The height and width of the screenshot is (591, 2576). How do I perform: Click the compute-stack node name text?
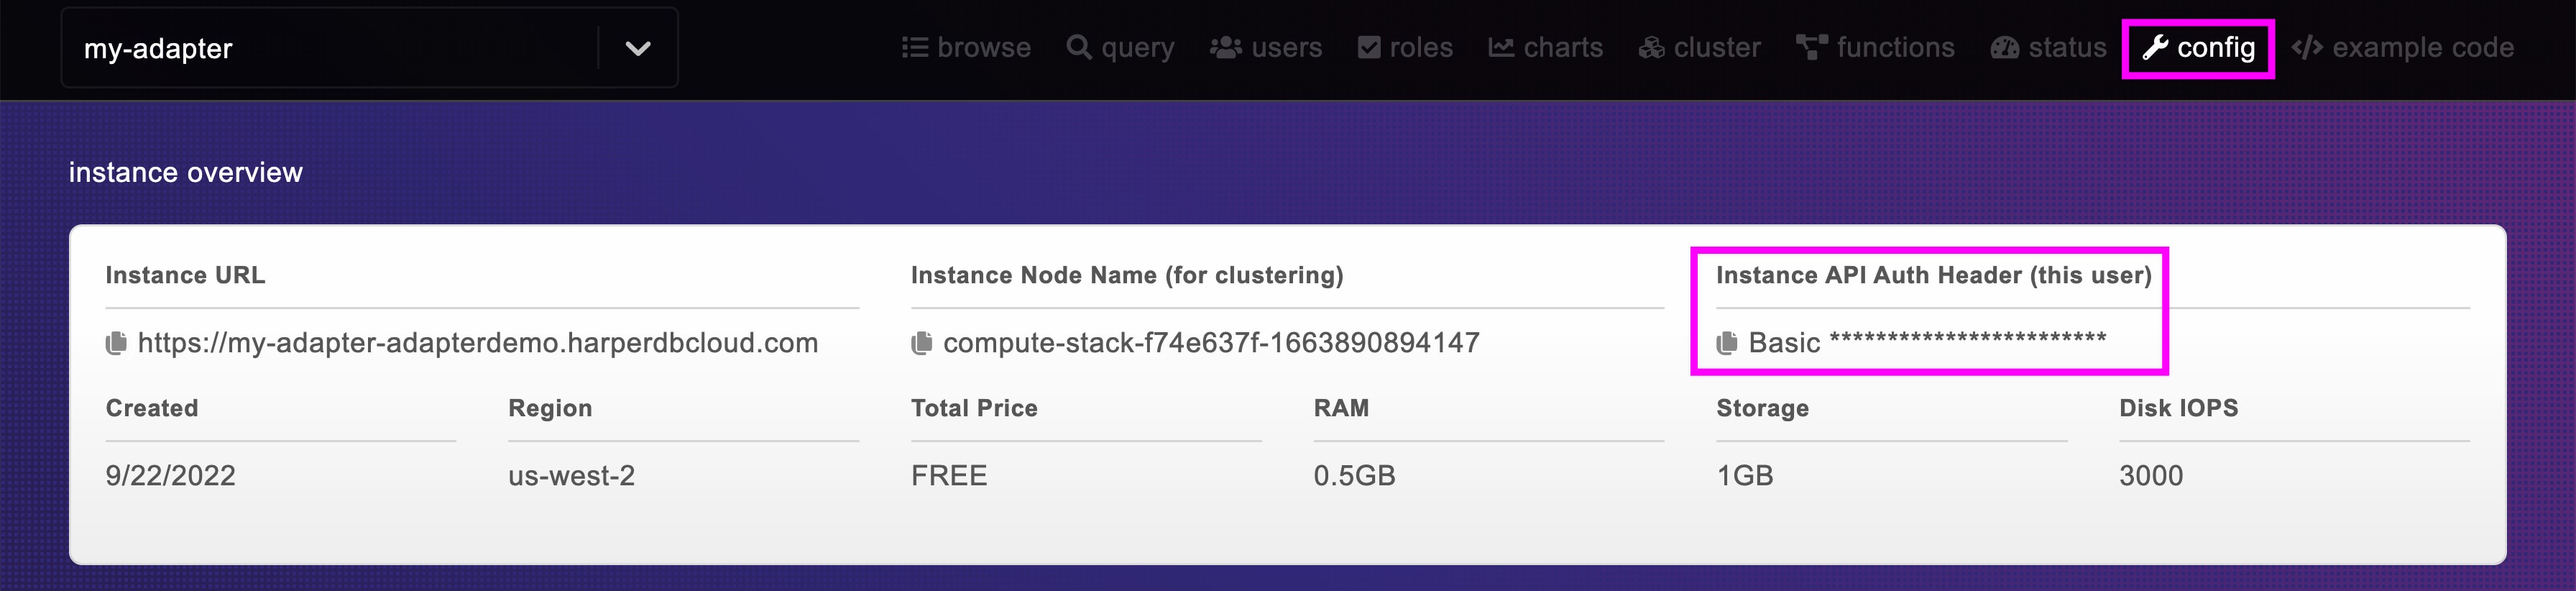1210,343
